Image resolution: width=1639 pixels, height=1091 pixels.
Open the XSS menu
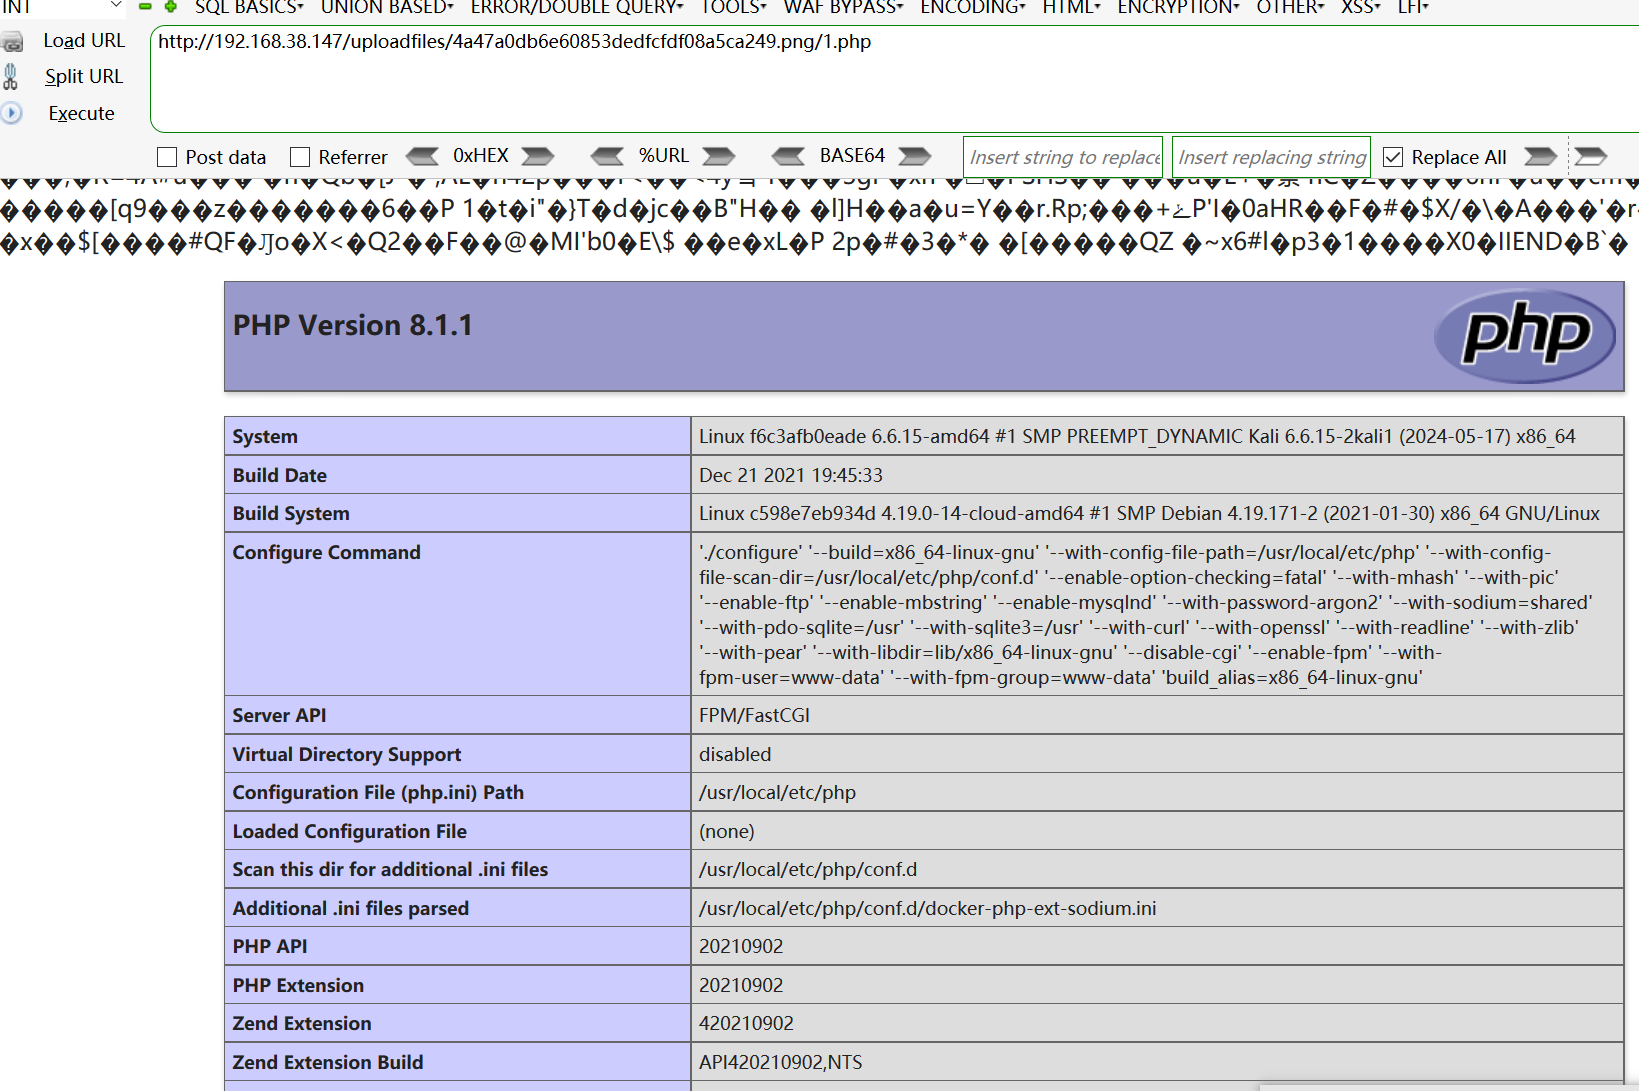click(x=1361, y=7)
